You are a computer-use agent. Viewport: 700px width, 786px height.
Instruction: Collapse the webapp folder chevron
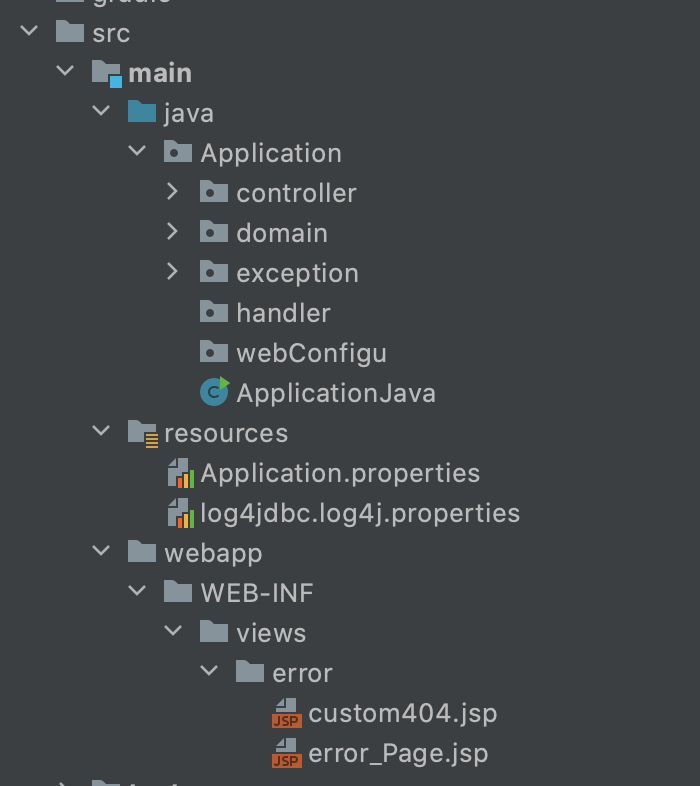click(101, 551)
